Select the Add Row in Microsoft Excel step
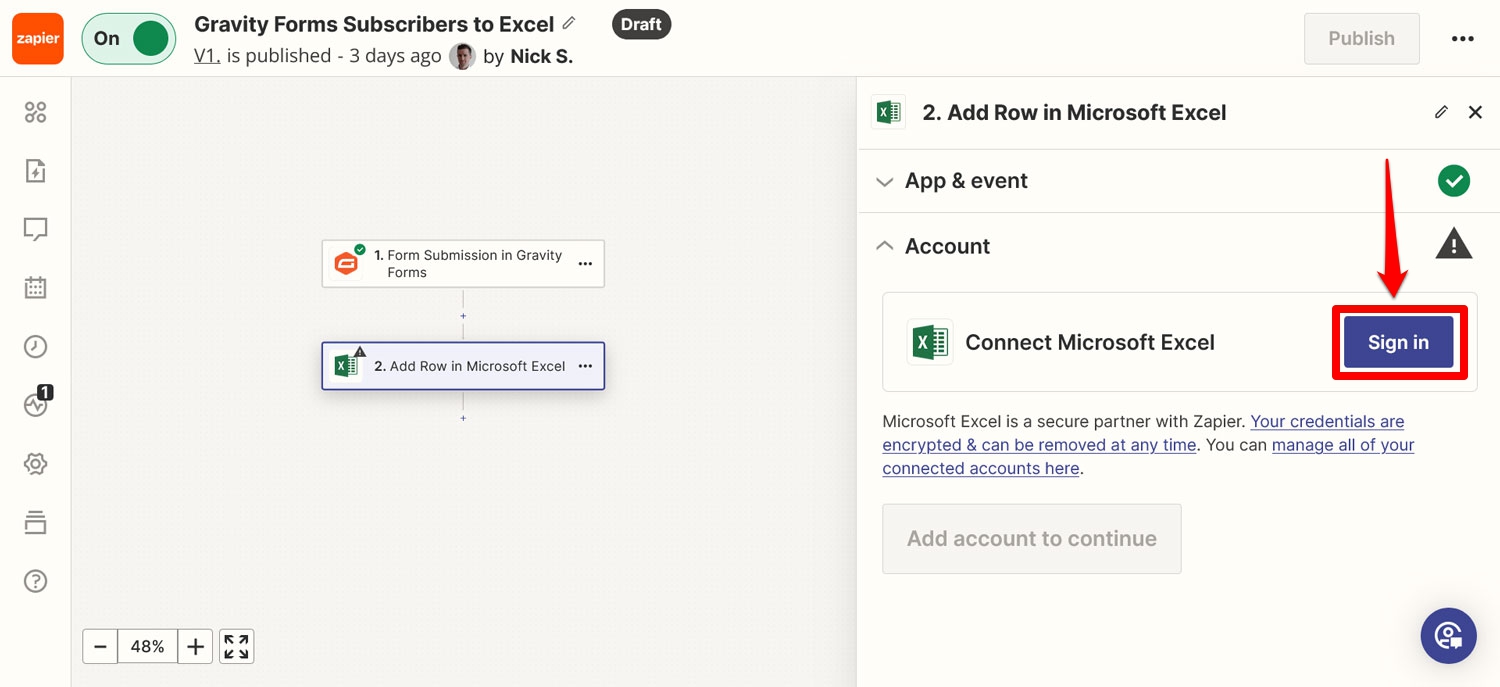 463,366
